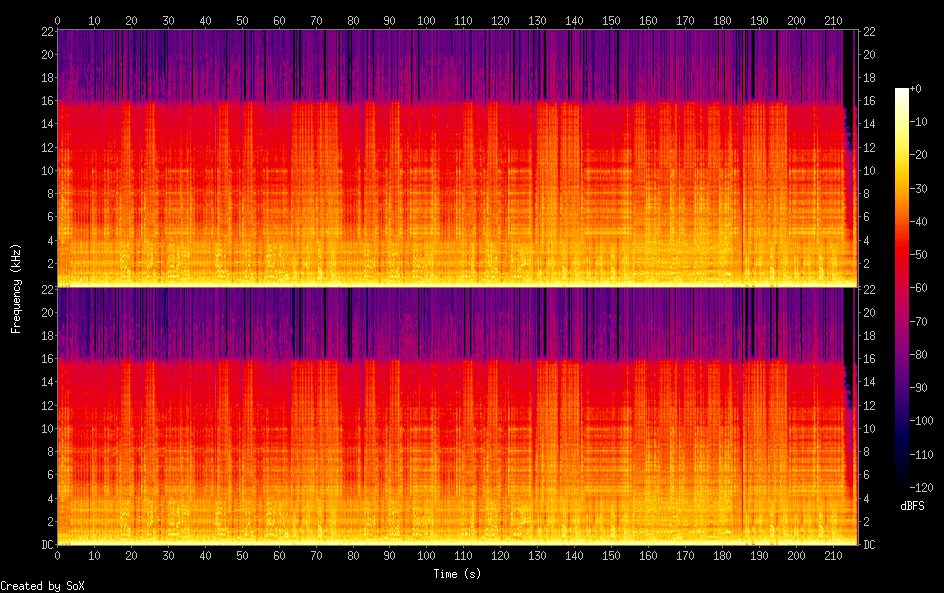
Task: Click the 0 tick on top time axis
Action: [x=57, y=20]
